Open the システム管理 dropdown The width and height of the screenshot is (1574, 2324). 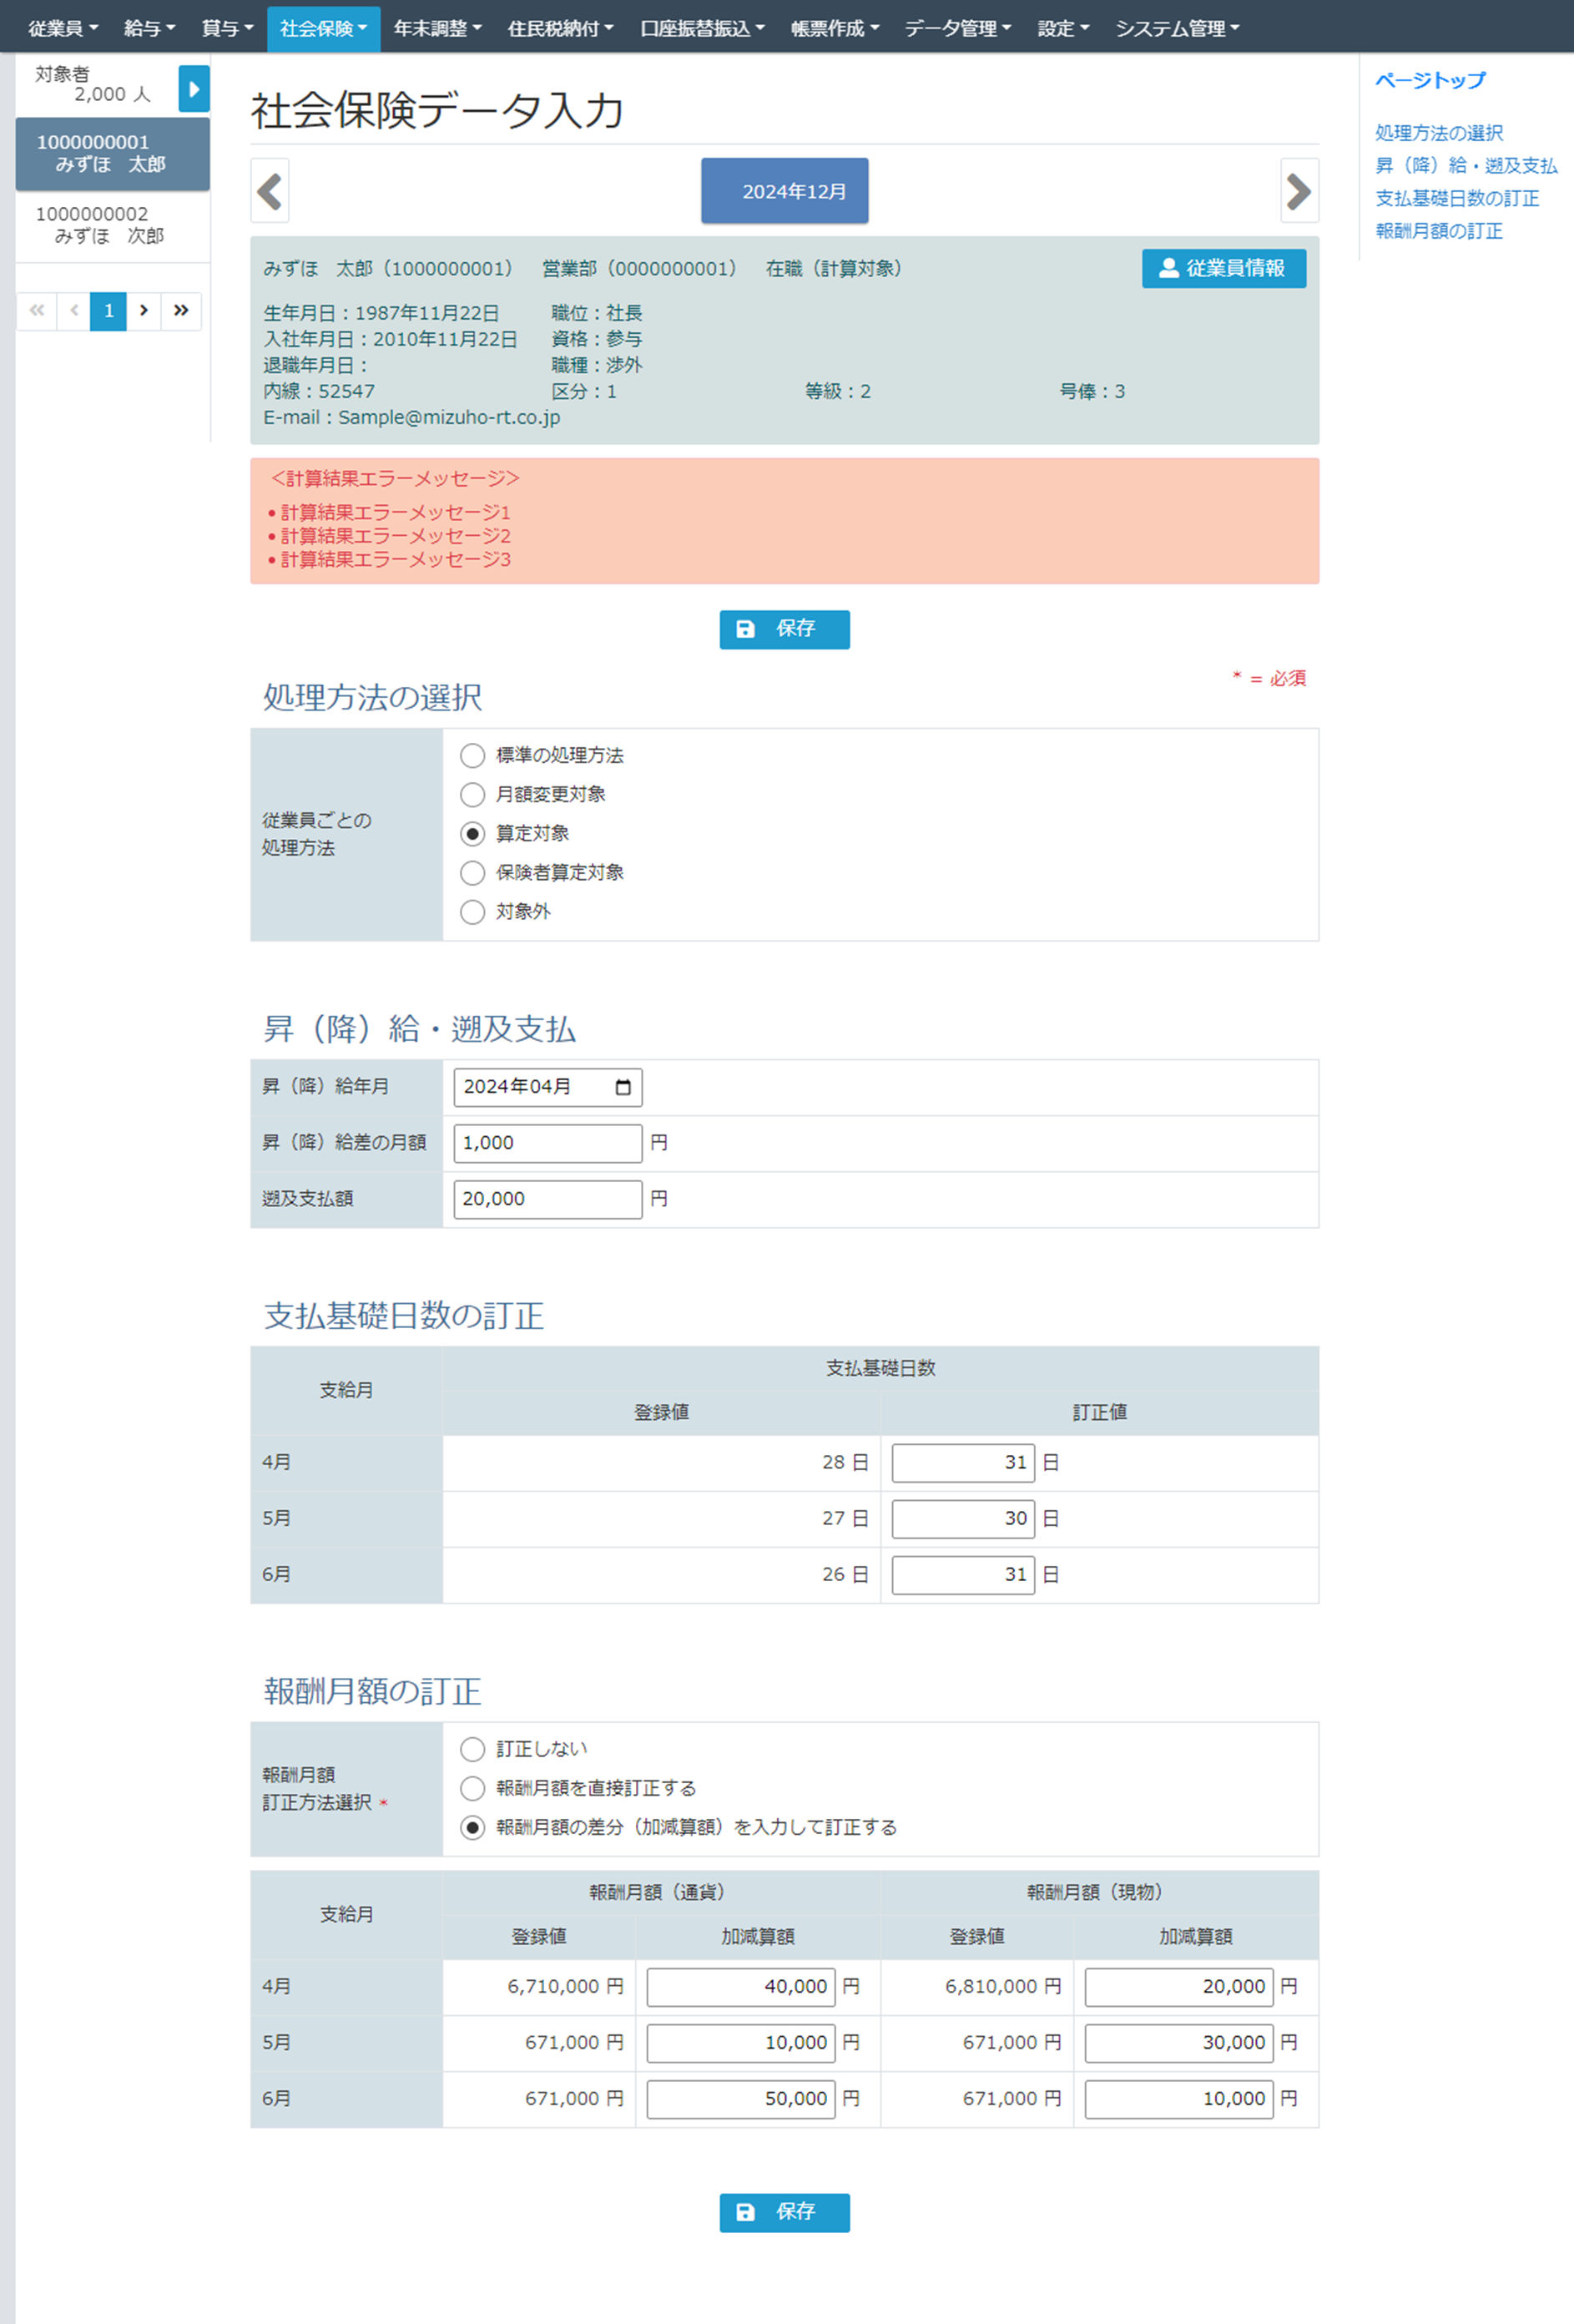[1176, 28]
